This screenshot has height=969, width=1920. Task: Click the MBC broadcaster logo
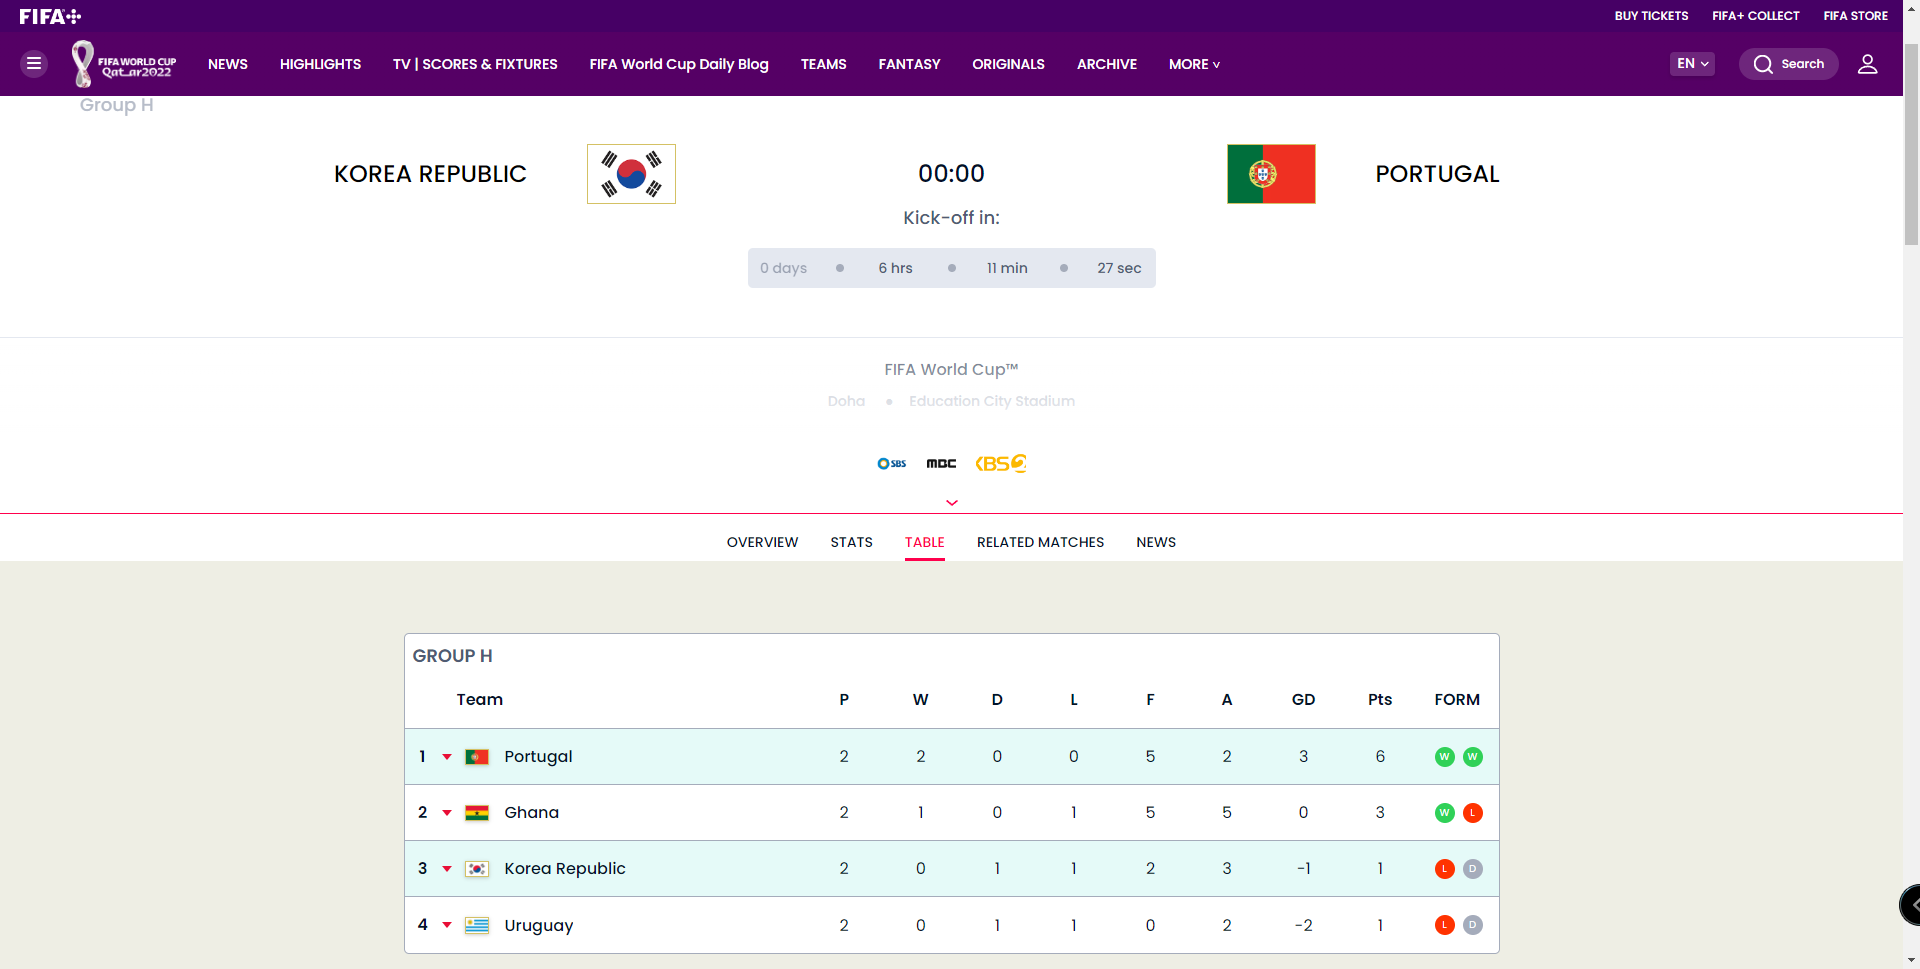click(x=941, y=463)
